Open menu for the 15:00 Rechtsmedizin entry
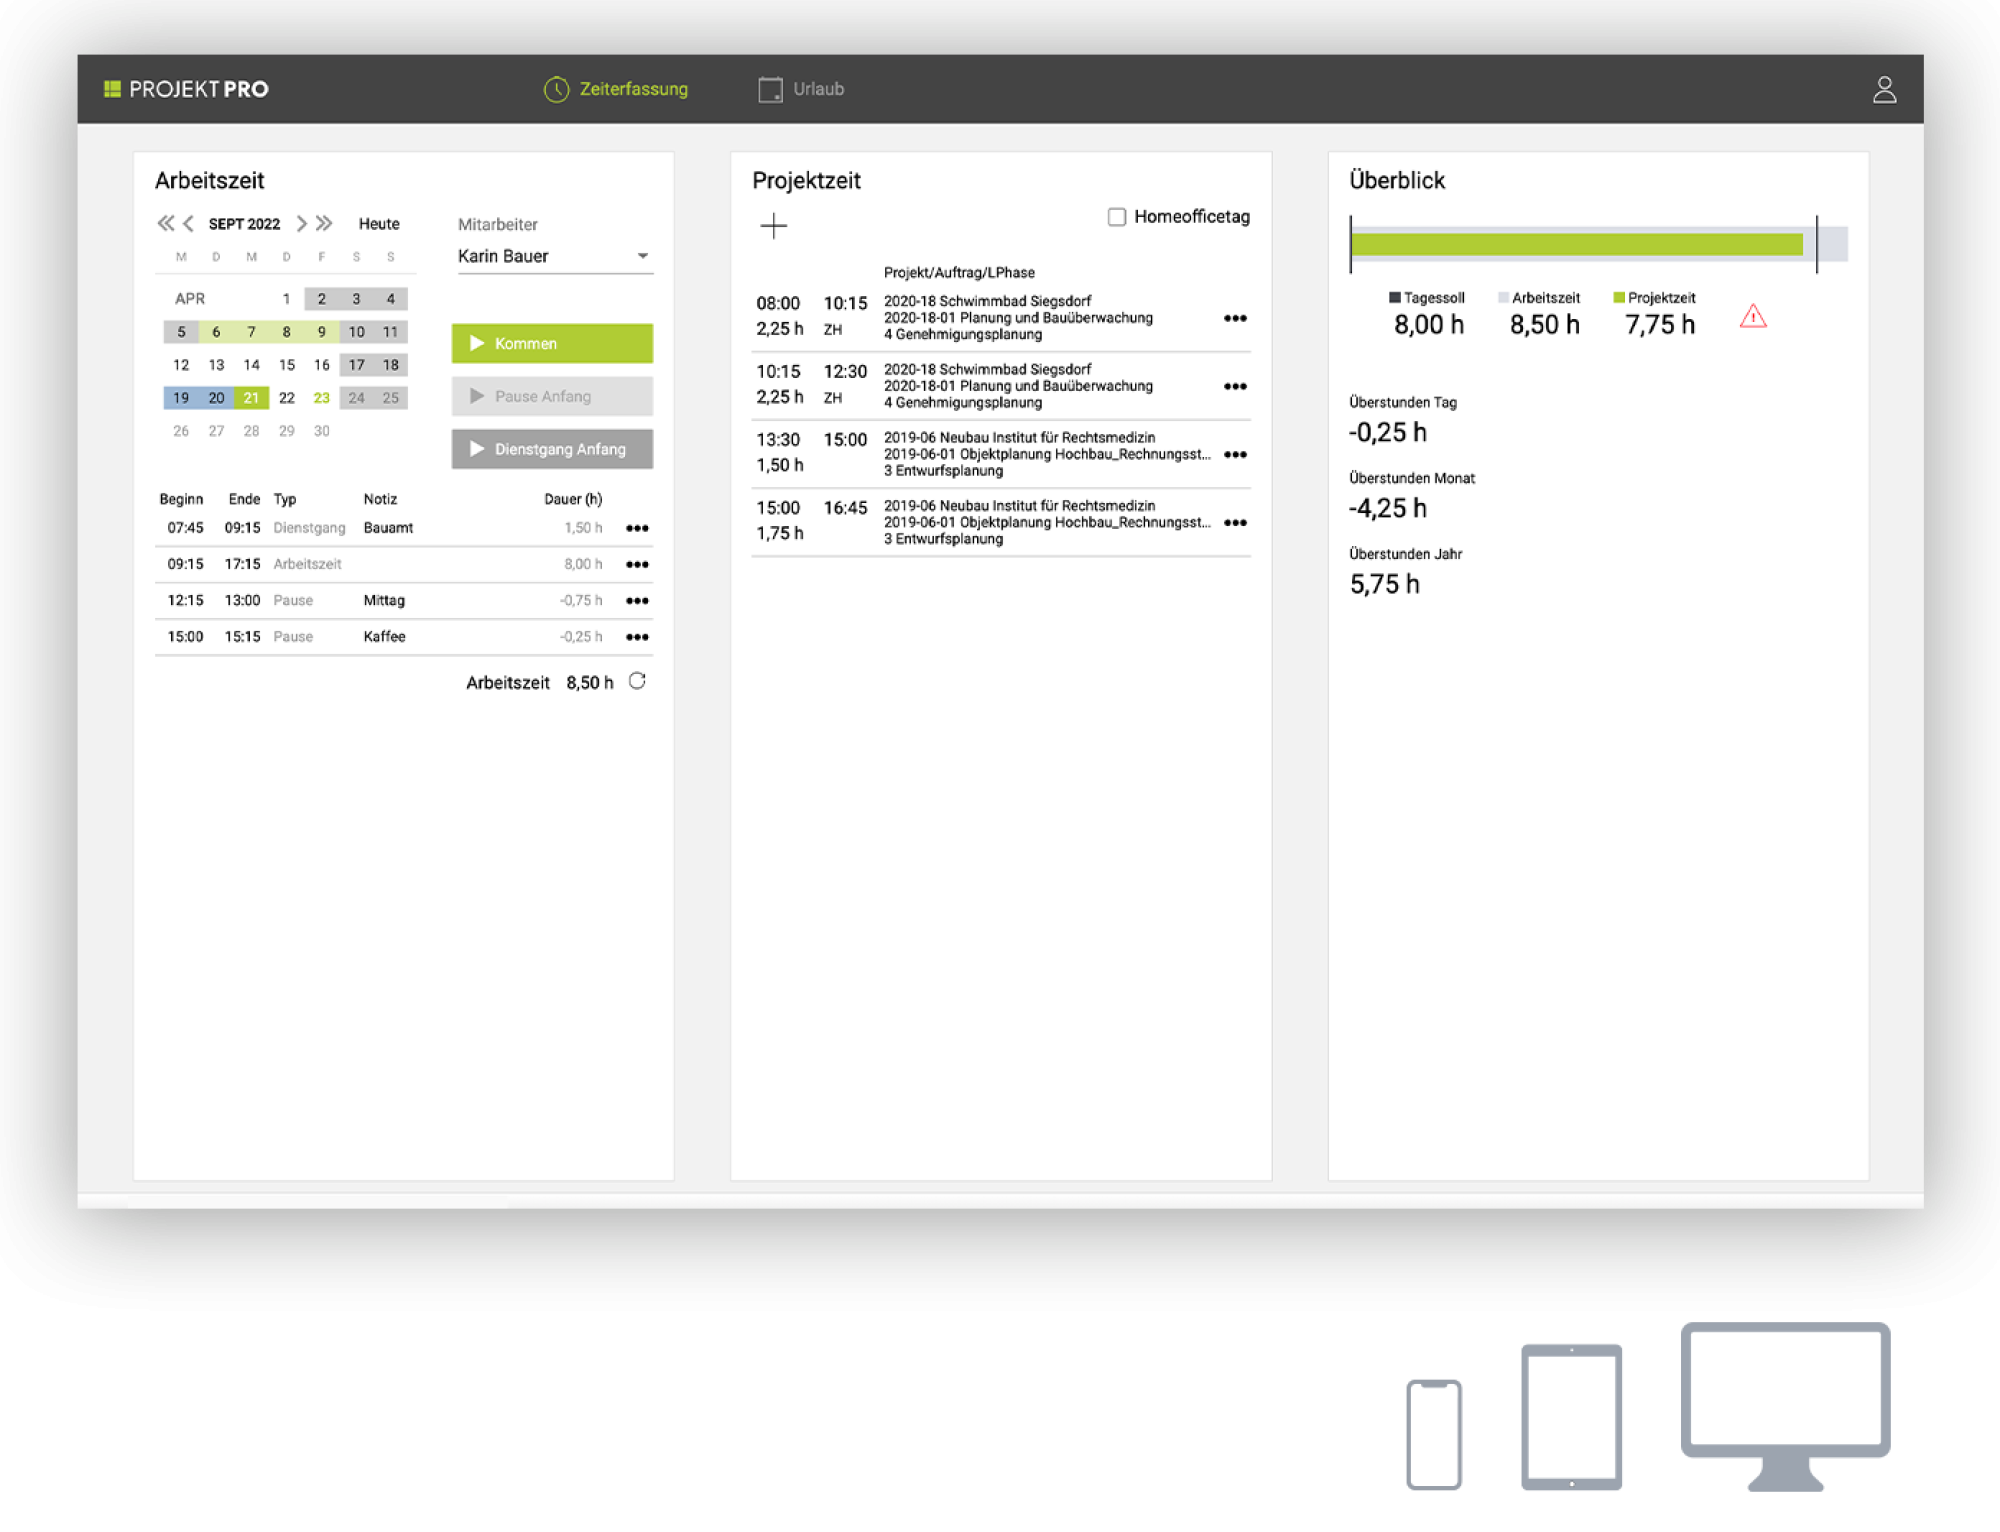Image resolution: width=2000 pixels, height=1532 pixels. [1235, 522]
